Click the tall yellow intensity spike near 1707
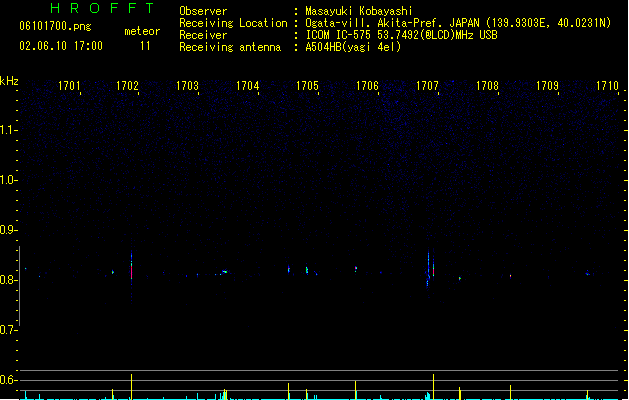629x400 pixels. pos(433,387)
